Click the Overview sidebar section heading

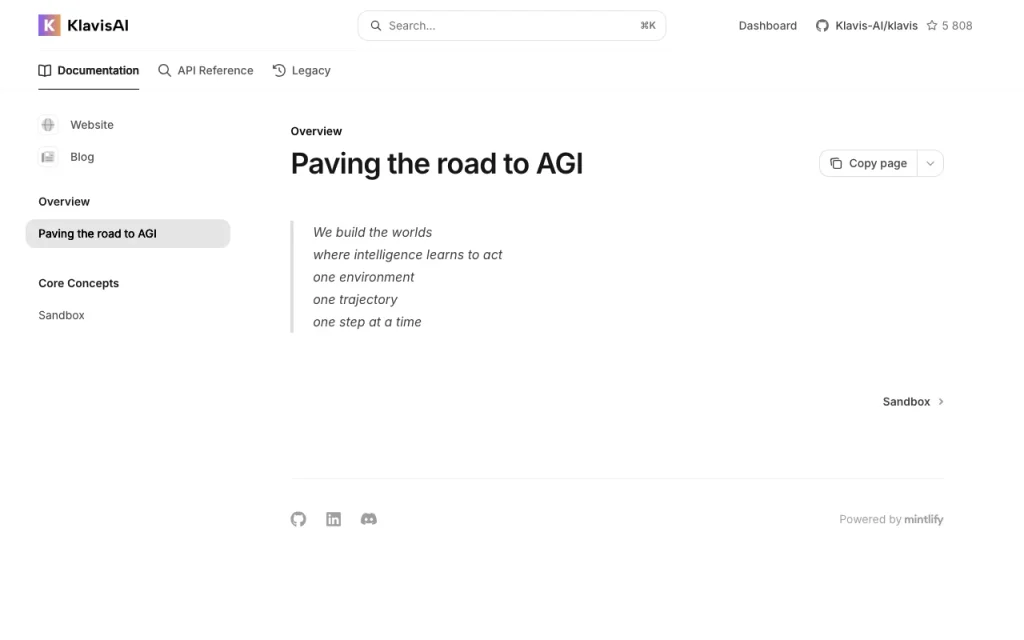tap(64, 202)
